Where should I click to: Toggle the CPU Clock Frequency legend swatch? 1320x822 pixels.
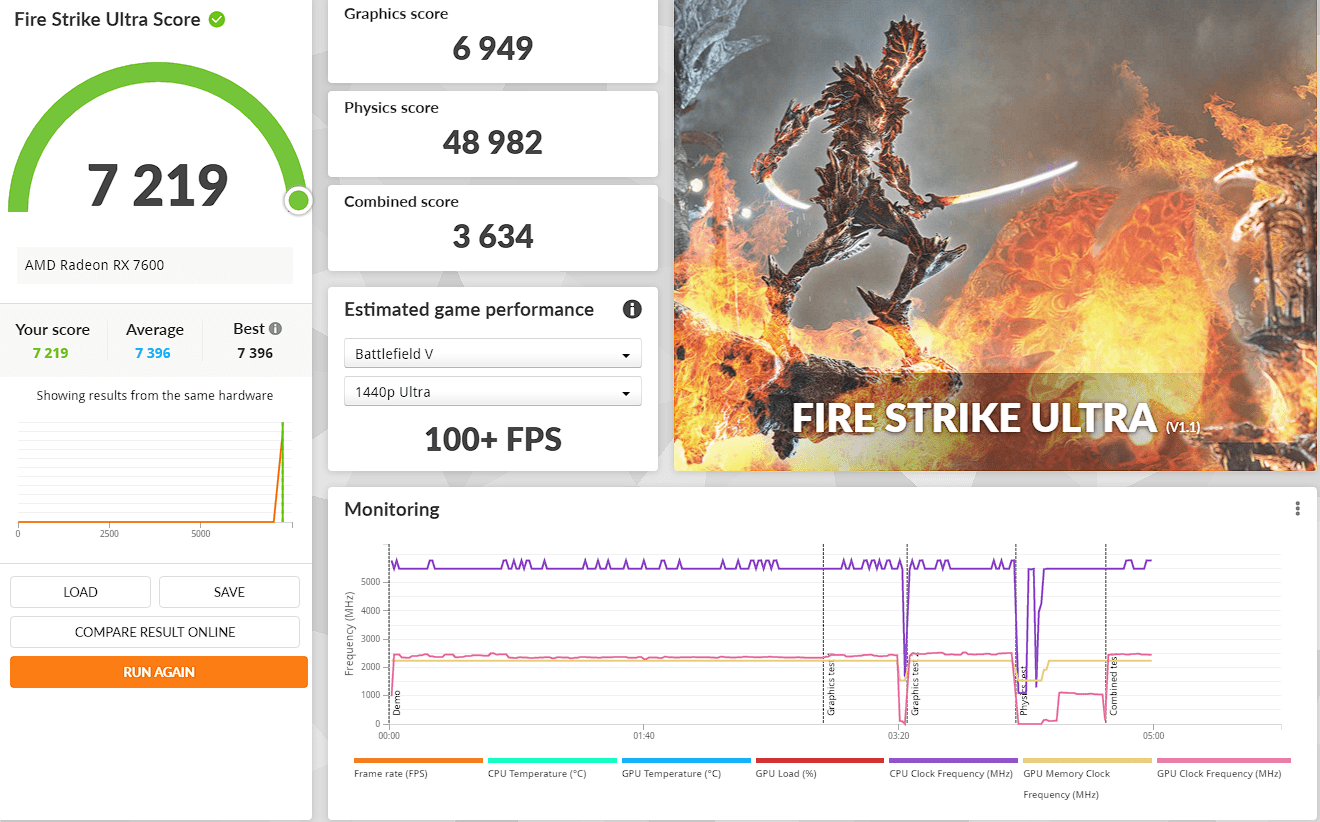953,760
